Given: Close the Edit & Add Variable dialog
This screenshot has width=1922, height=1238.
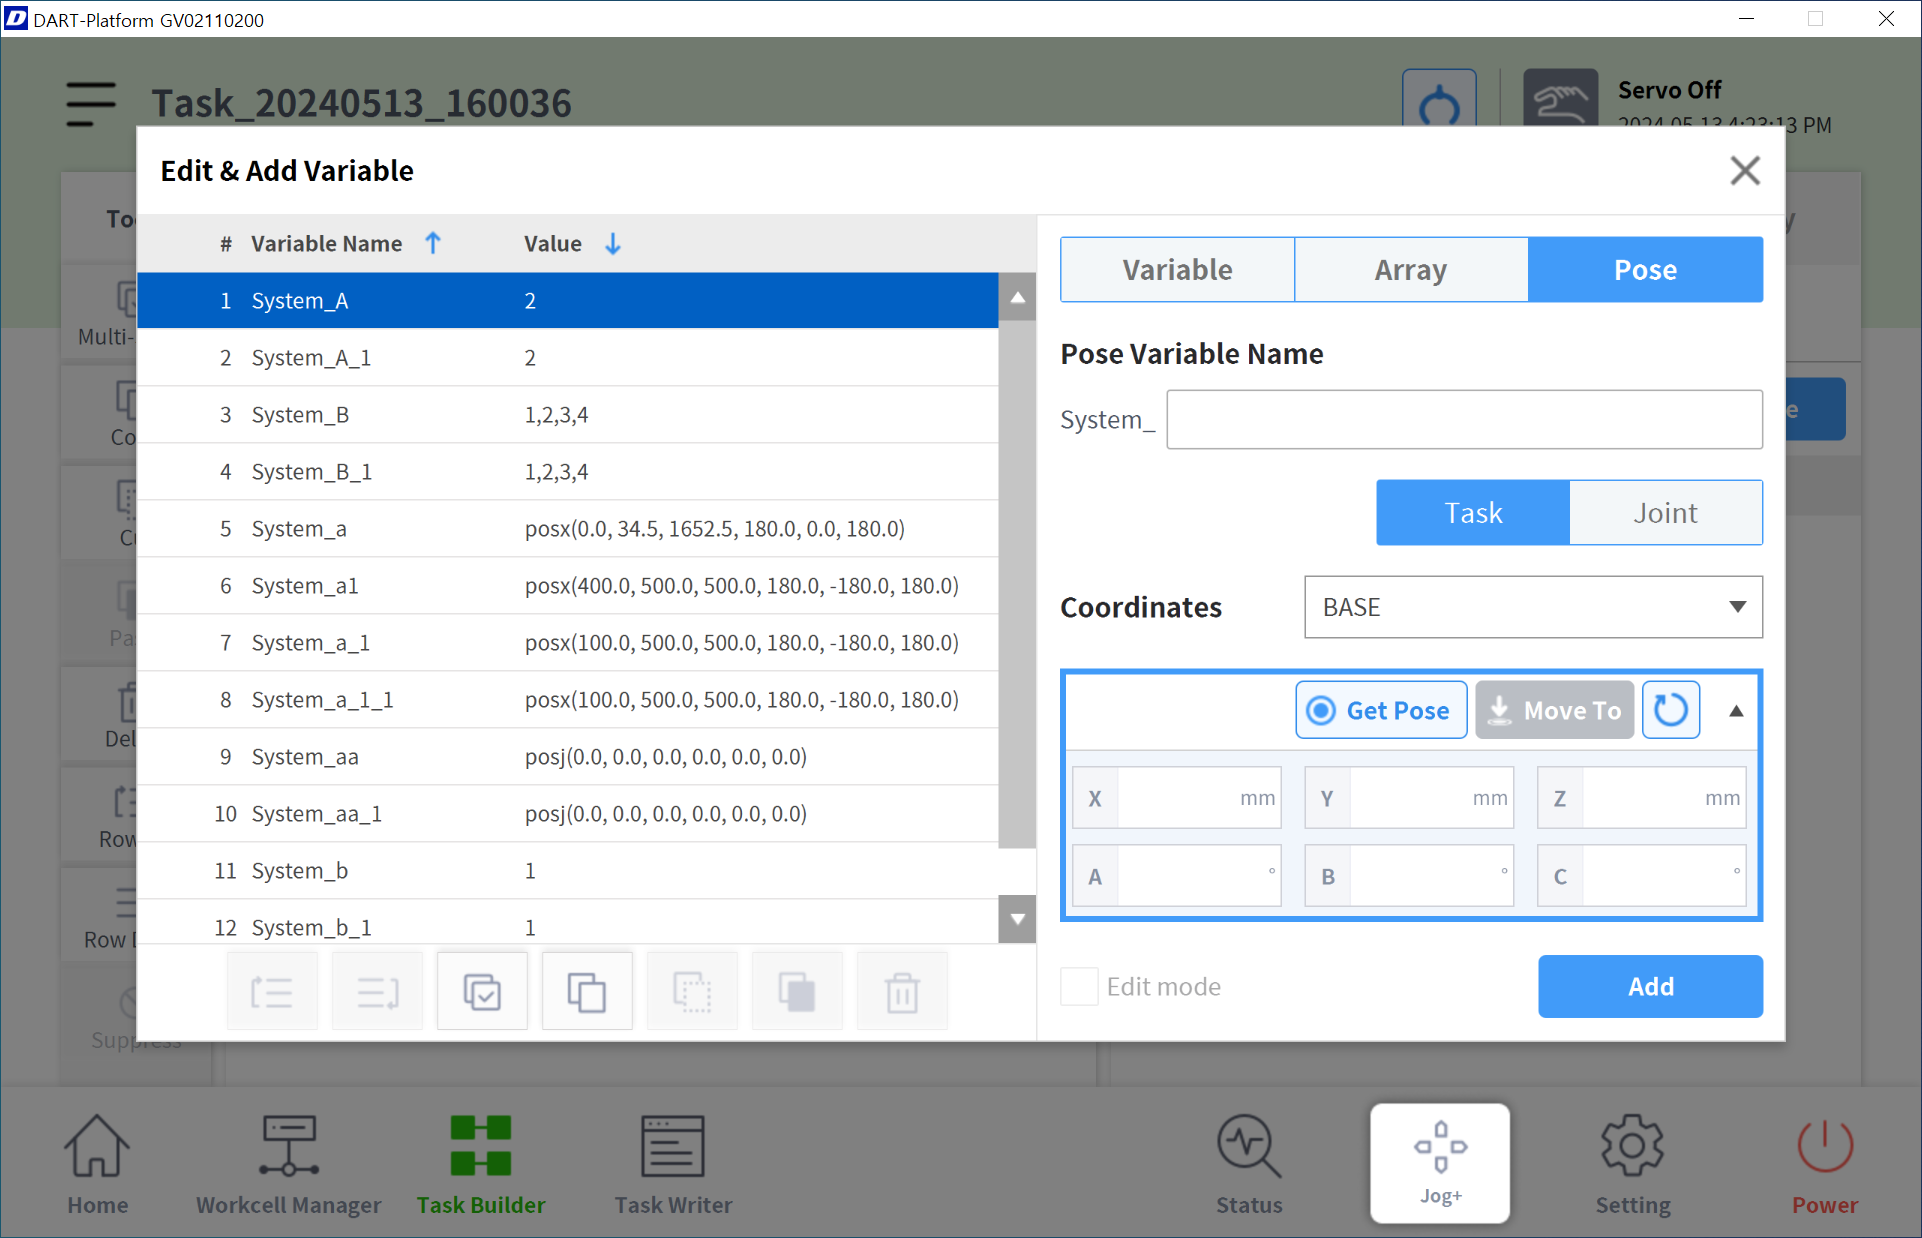Looking at the screenshot, I should tap(1744, 171).
